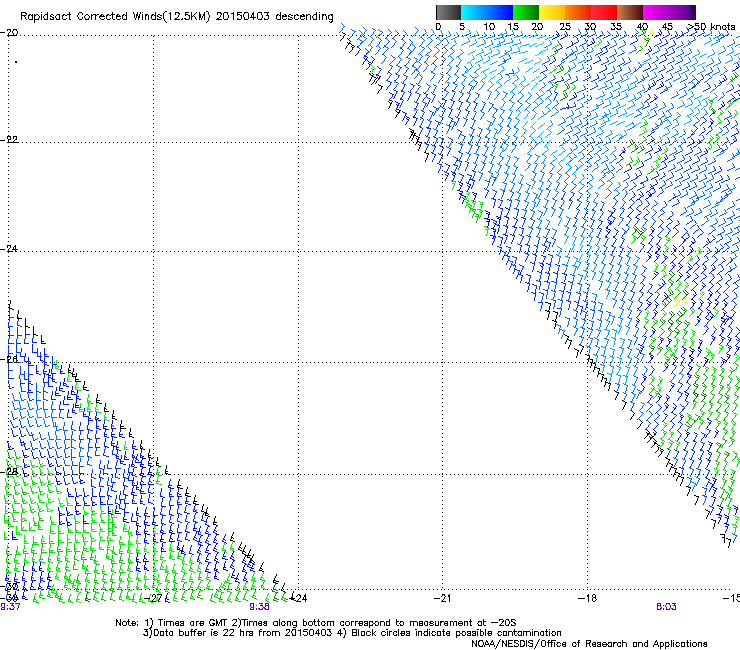Viewport: 740px width, 650px height.
Task: Click the gray 0–5 knots legend segment
Action: coord(448,12)
